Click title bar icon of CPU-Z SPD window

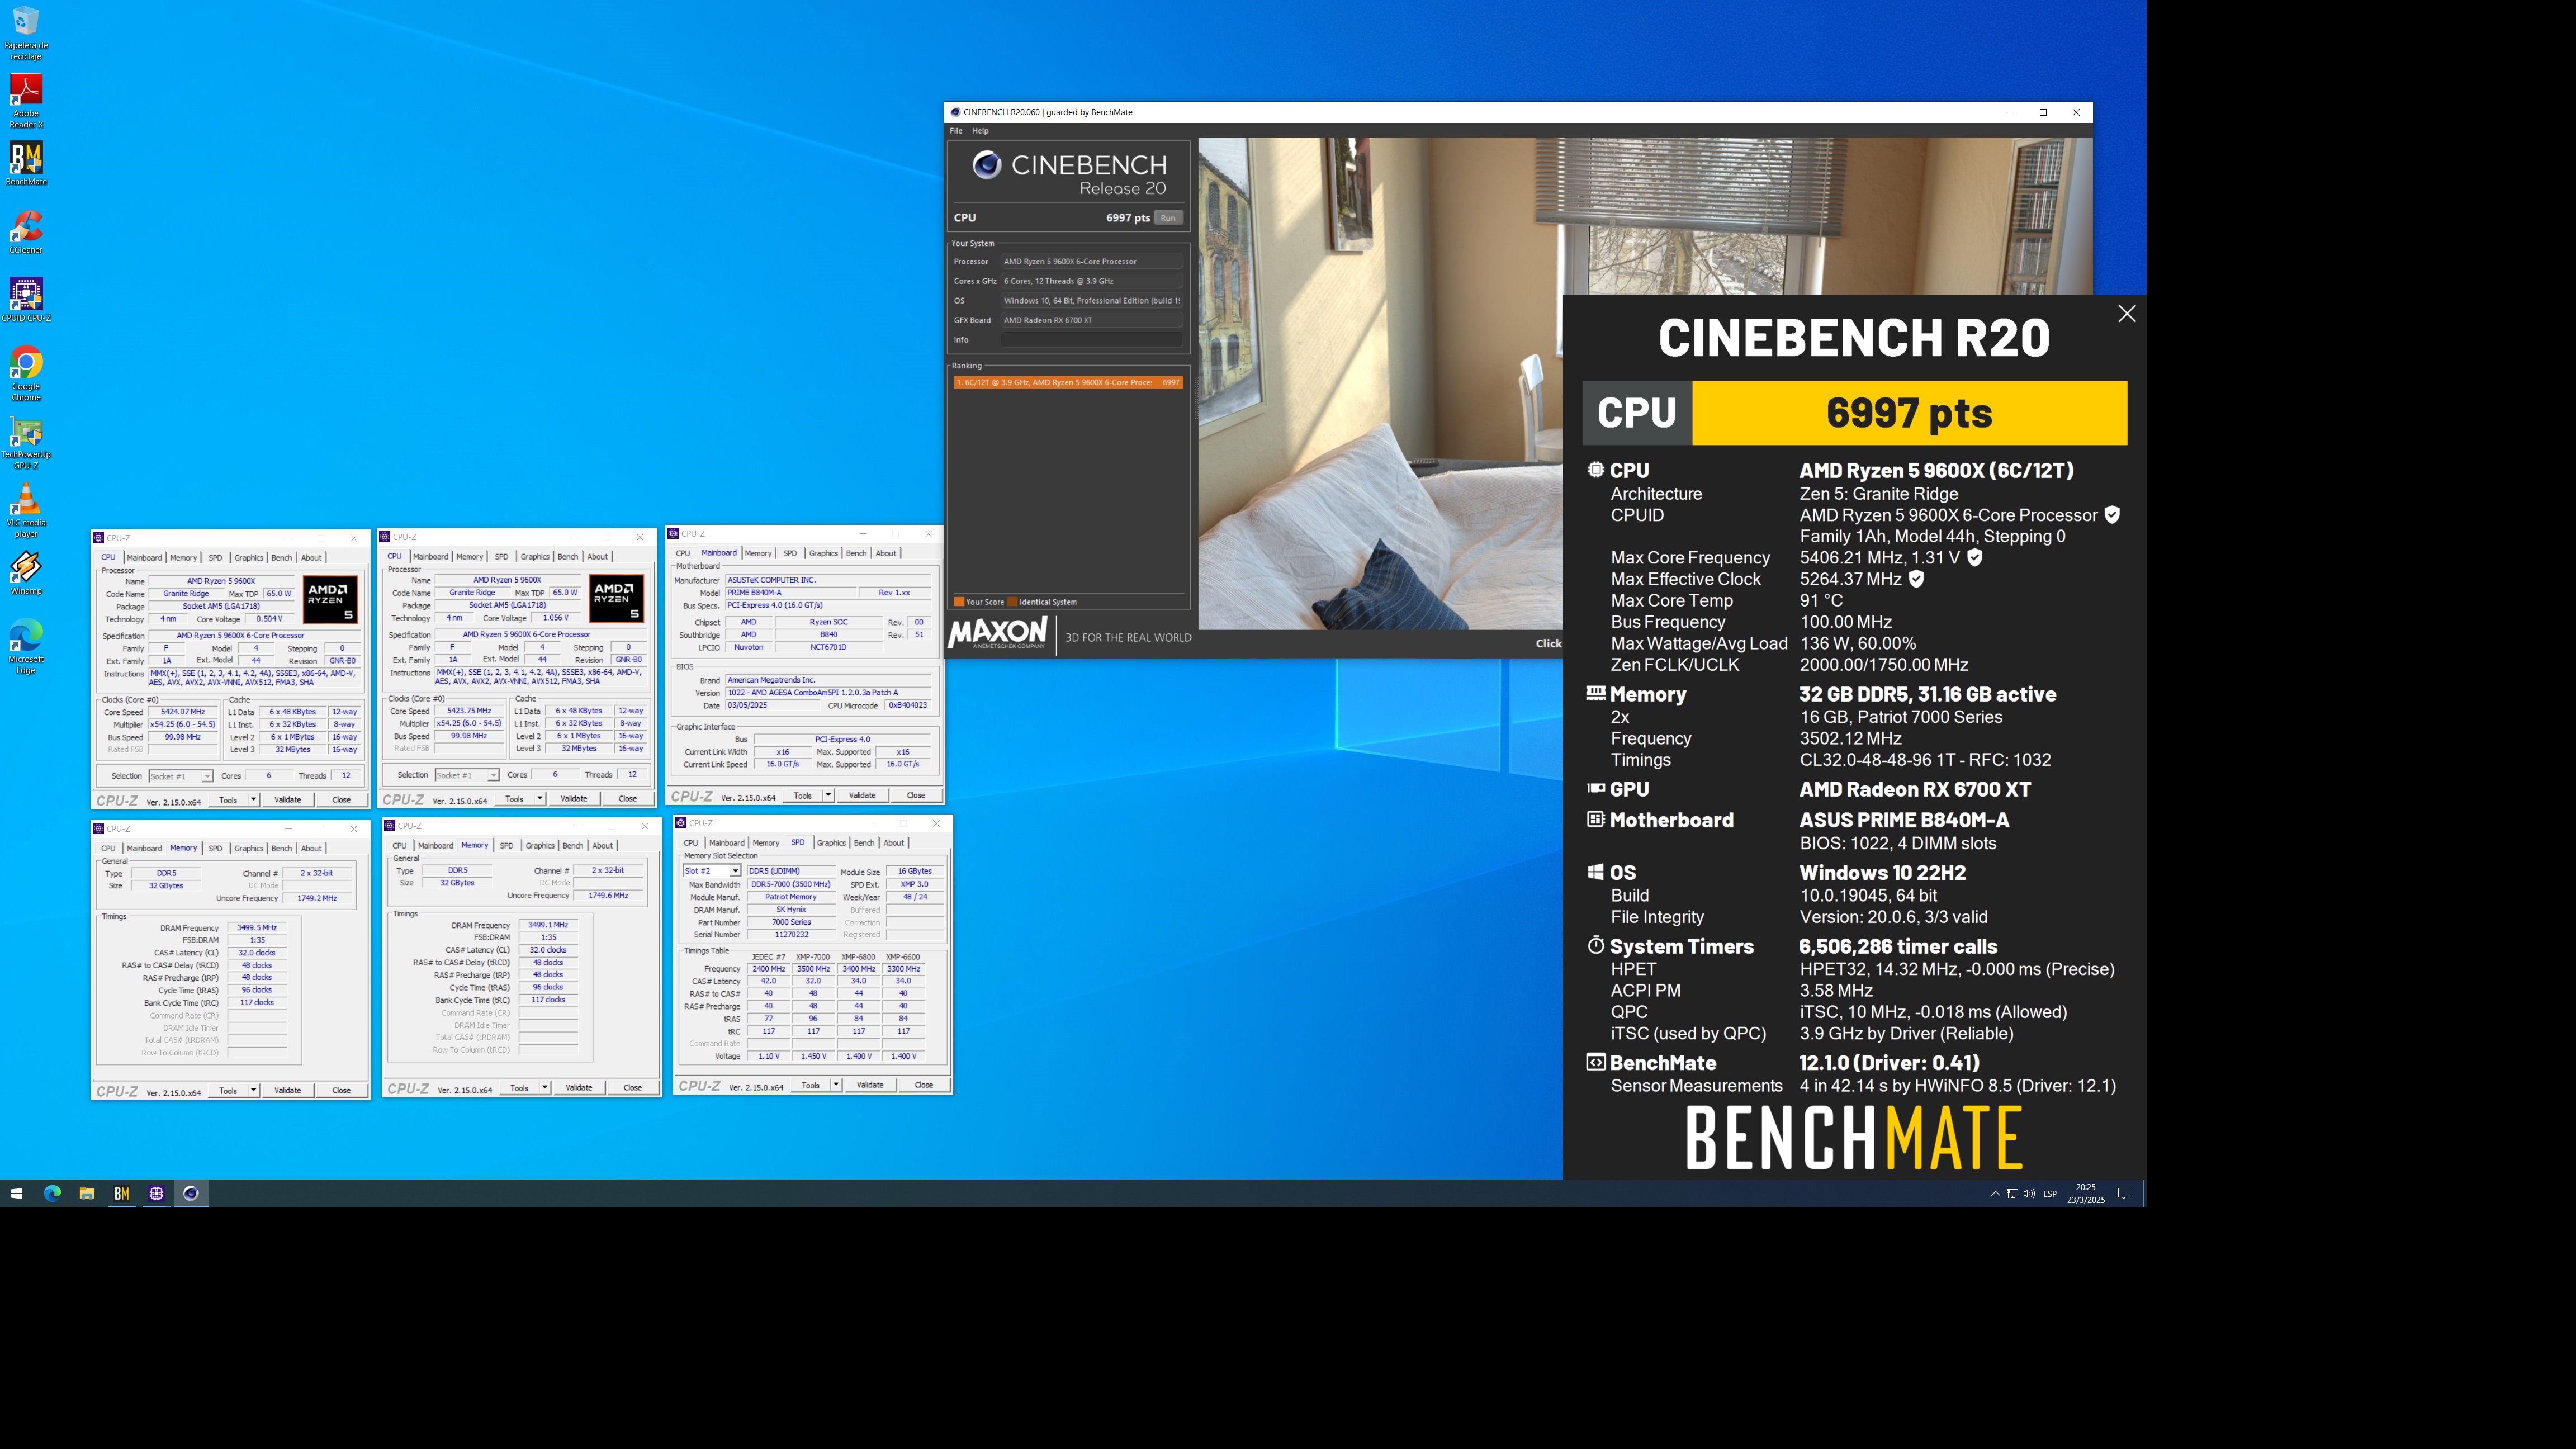(681, 823)
